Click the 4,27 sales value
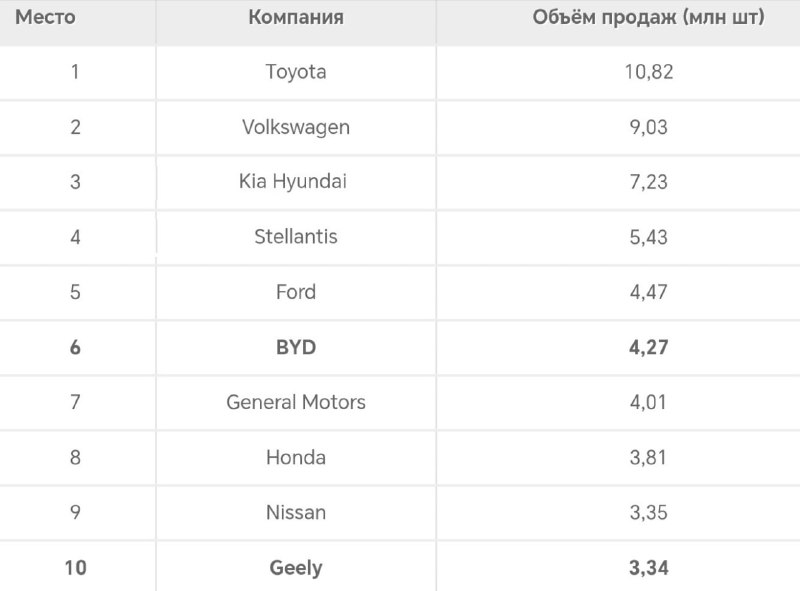The height and width of the screenshot is (591, 800). click(x=648, y=348)
